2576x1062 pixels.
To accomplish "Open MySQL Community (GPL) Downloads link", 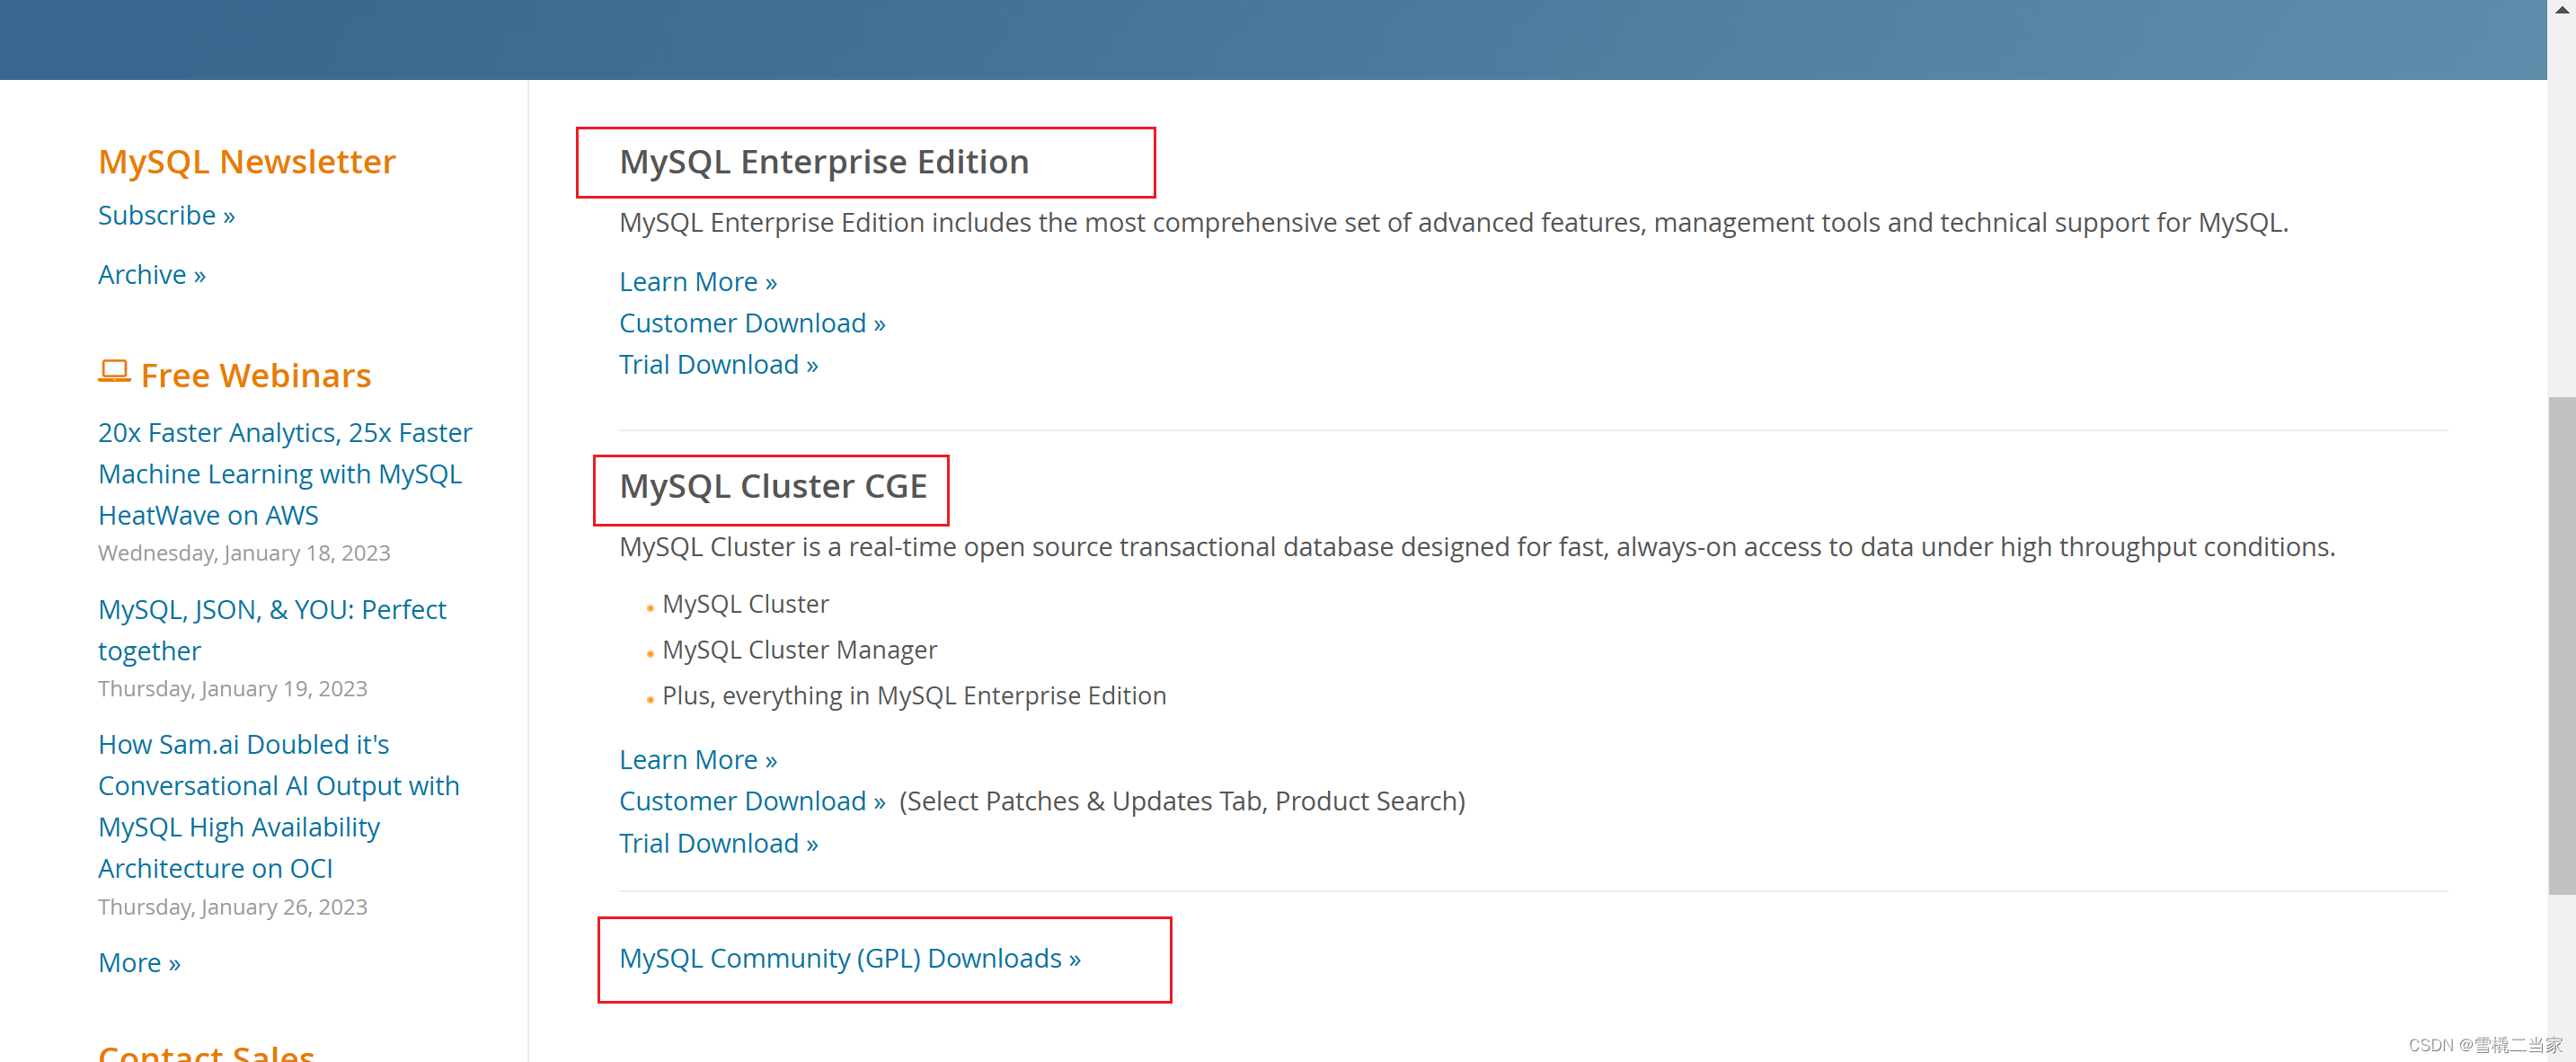I will pos(850,958).
